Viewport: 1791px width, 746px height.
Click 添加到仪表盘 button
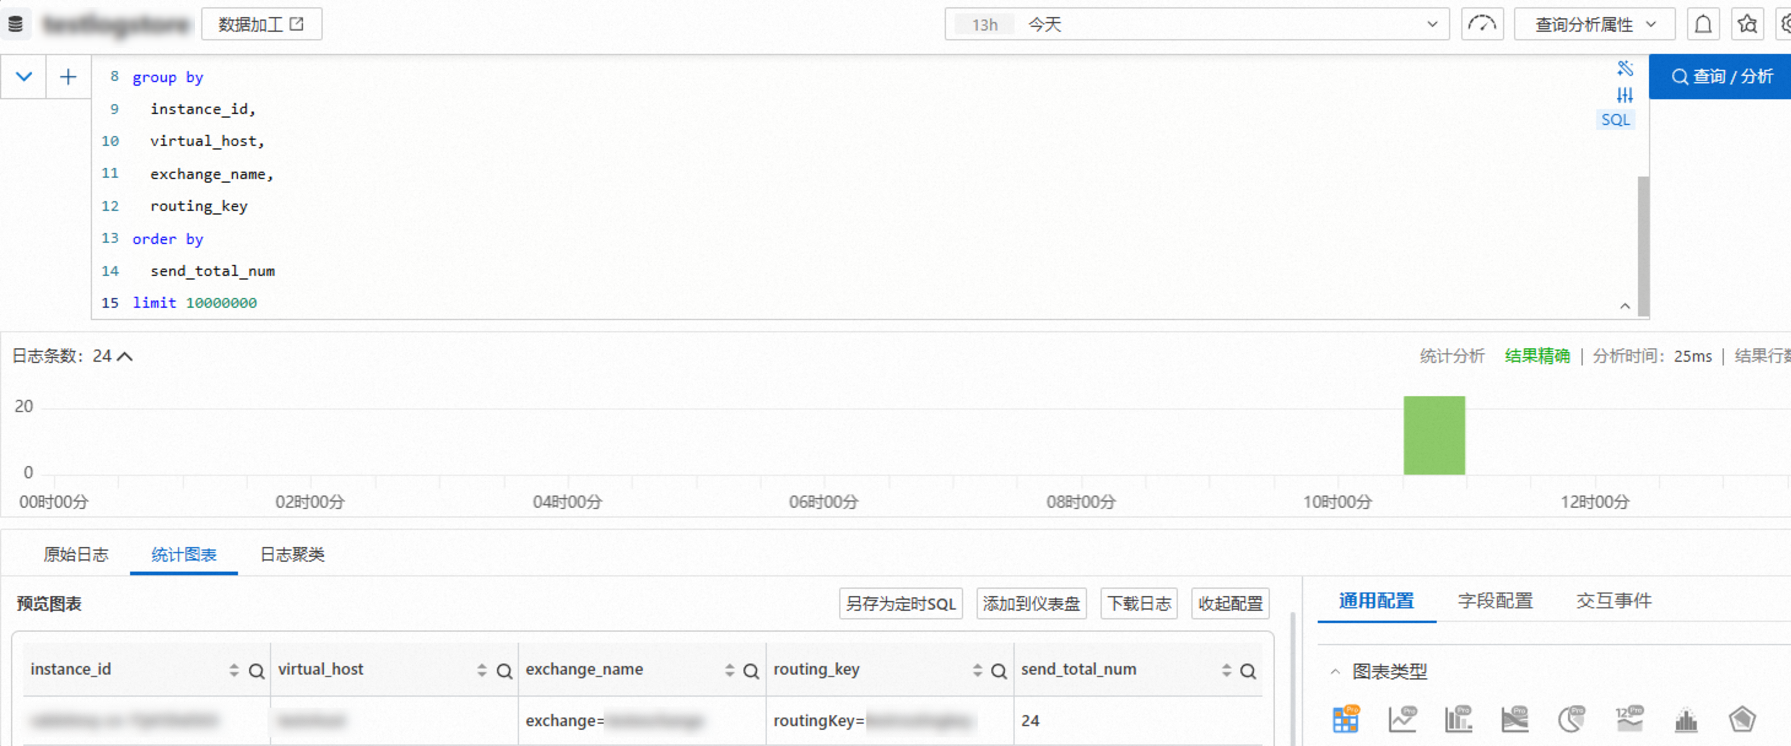1032,603
